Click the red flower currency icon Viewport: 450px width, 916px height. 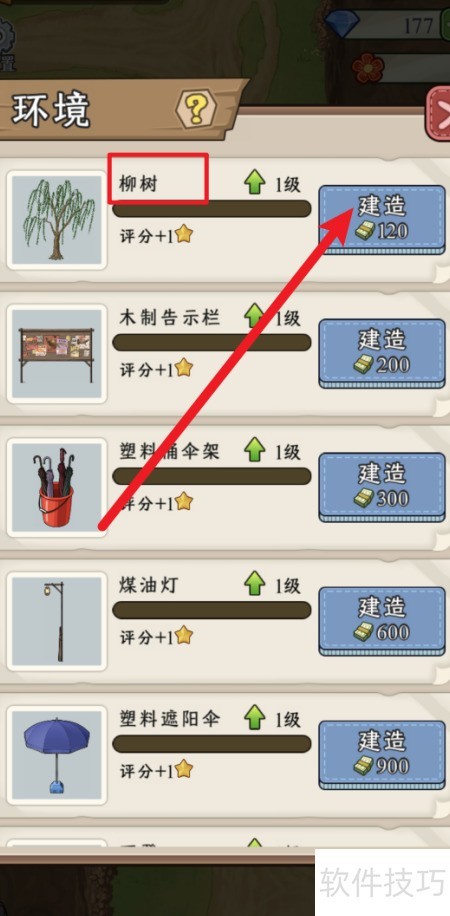(x=368, y=67)
